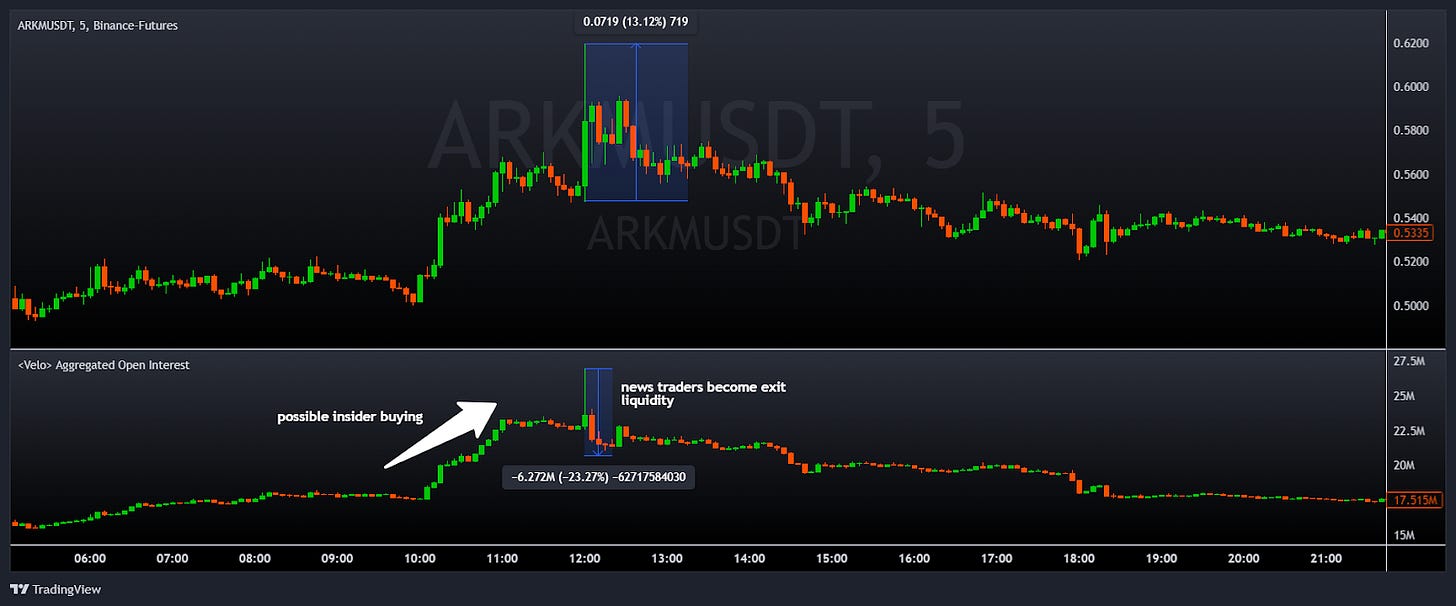
Task: Click the 08:00 time axis label
Action: (255, 559)
